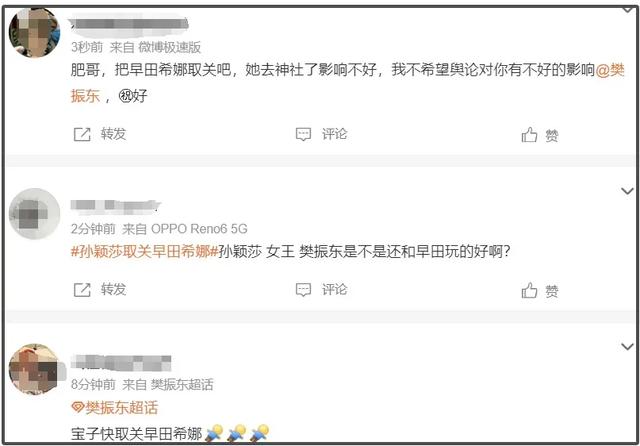Click the repost icon on the second post
The height and width of the screenshot is (446, 640).
tap(82, 290)
